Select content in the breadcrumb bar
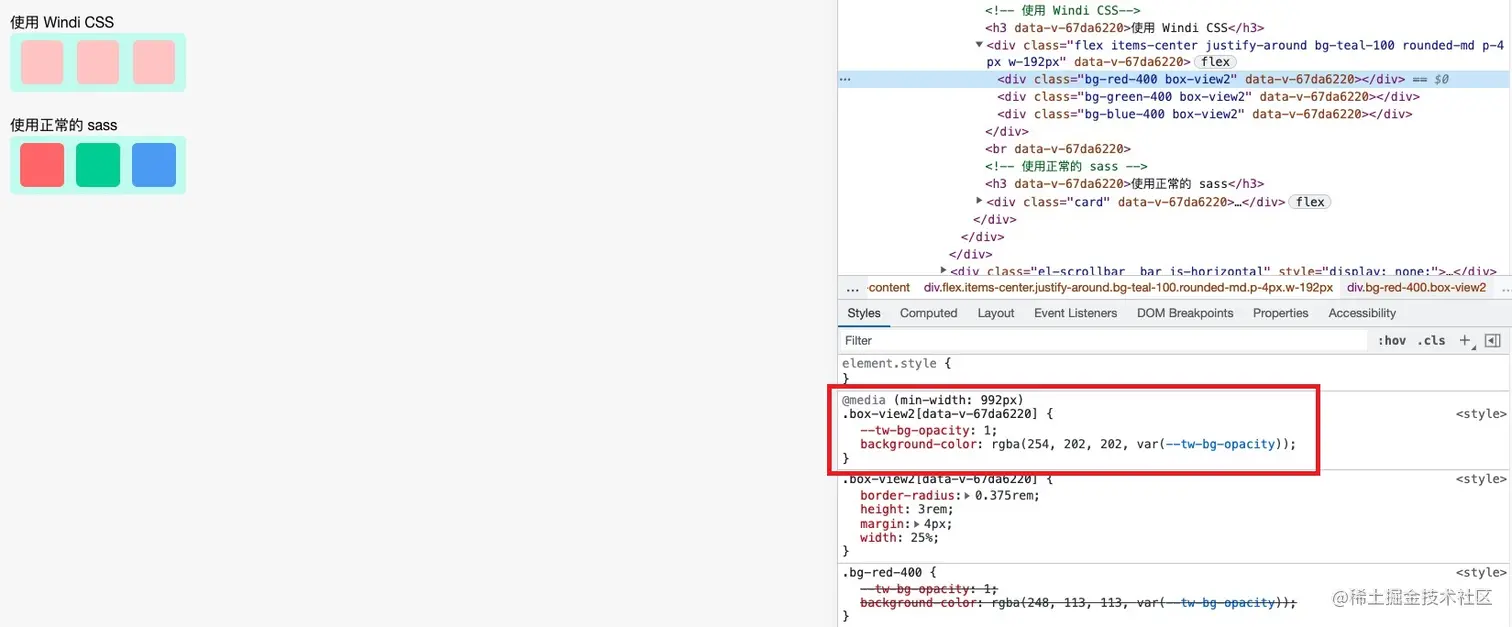This screenshot has width=1512, height=627. (x=889, y=287)
